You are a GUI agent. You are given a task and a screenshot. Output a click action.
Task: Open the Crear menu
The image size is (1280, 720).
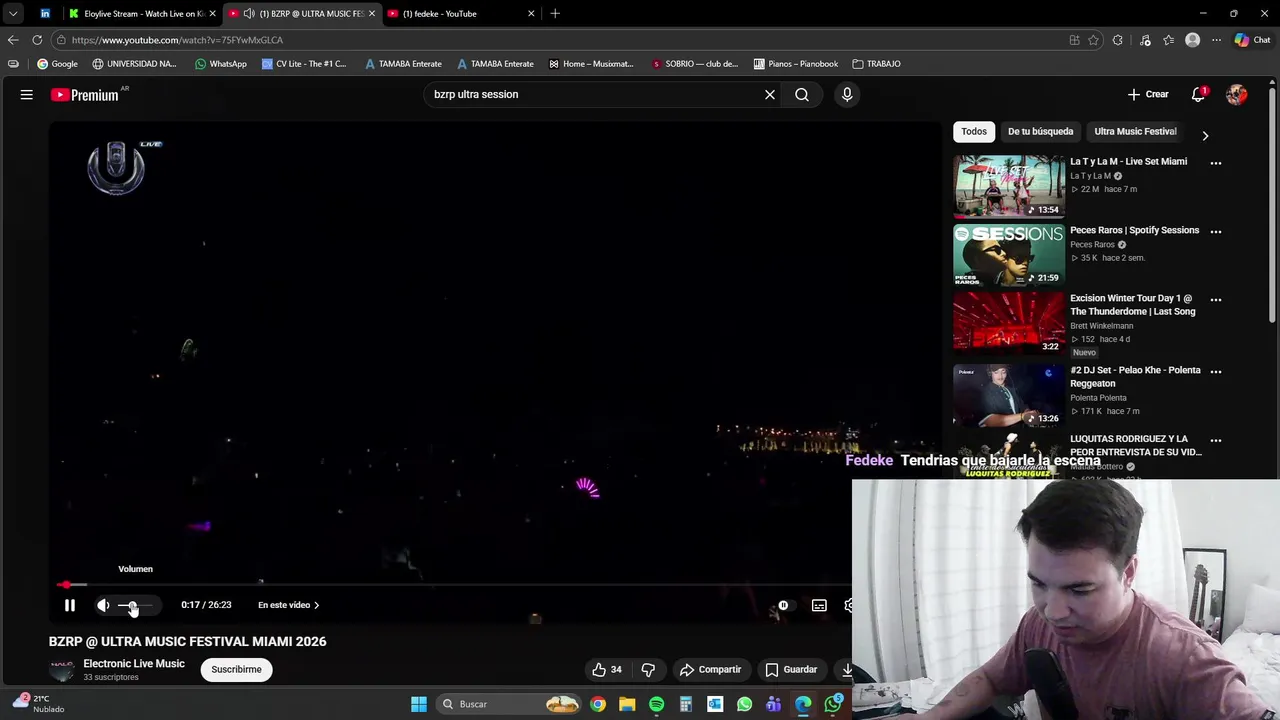pos(1148,94)
